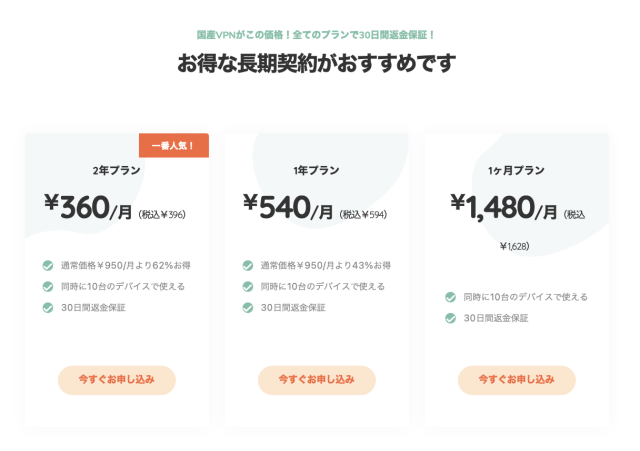The width and height of the screenshot is (640, 451).
Task: Click check icon beside 2-year refund guarantee
Action: point(48,307)
